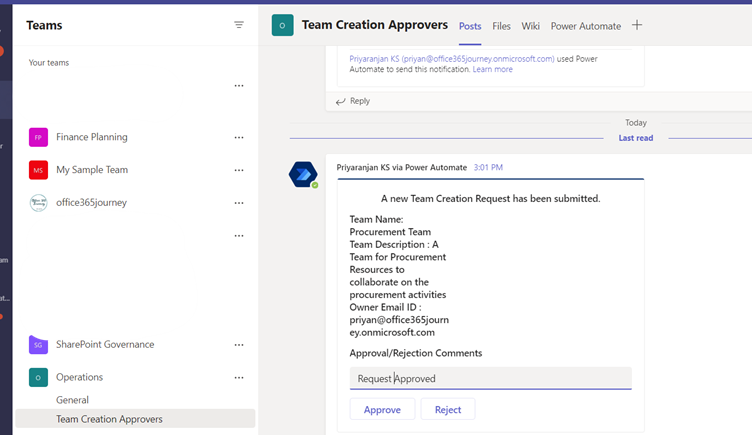
Task: Click the Today date divider label
Action: pos(636,123)
